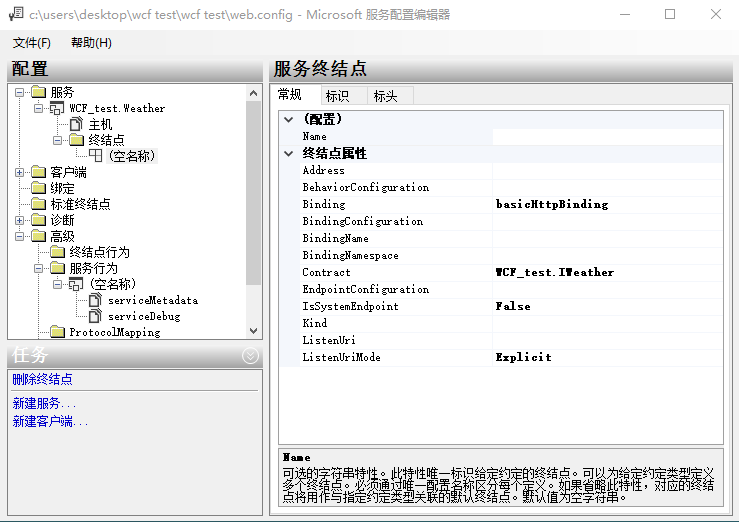Click the BindingConfiguration property row
Screen dimensions: 739x522
point(511,221)
